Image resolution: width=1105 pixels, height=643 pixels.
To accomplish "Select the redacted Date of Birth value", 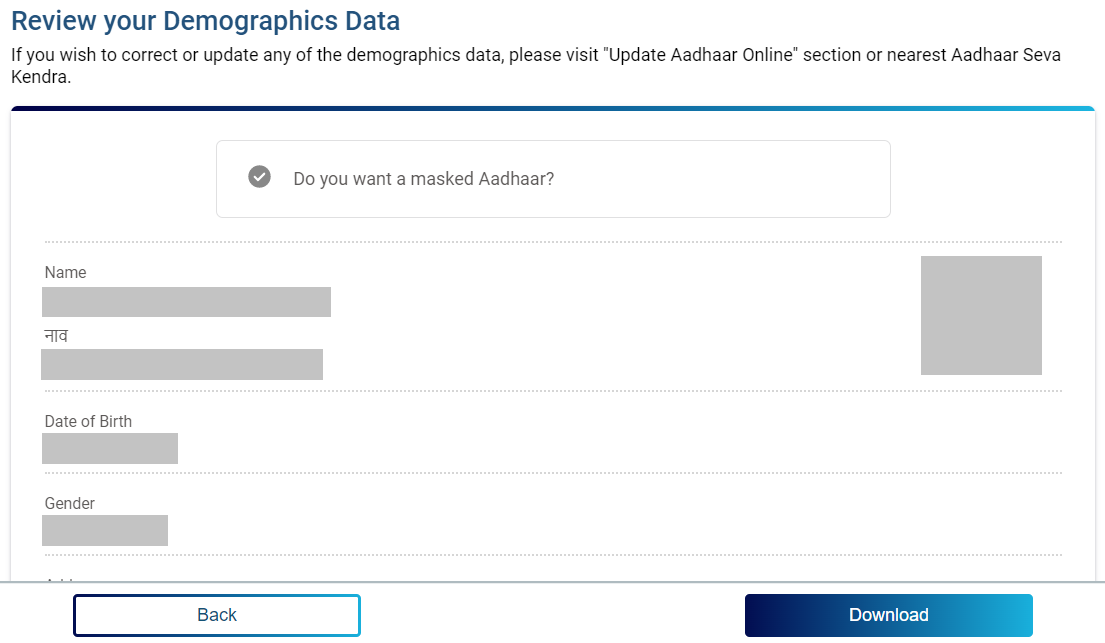I will [110, 448].
